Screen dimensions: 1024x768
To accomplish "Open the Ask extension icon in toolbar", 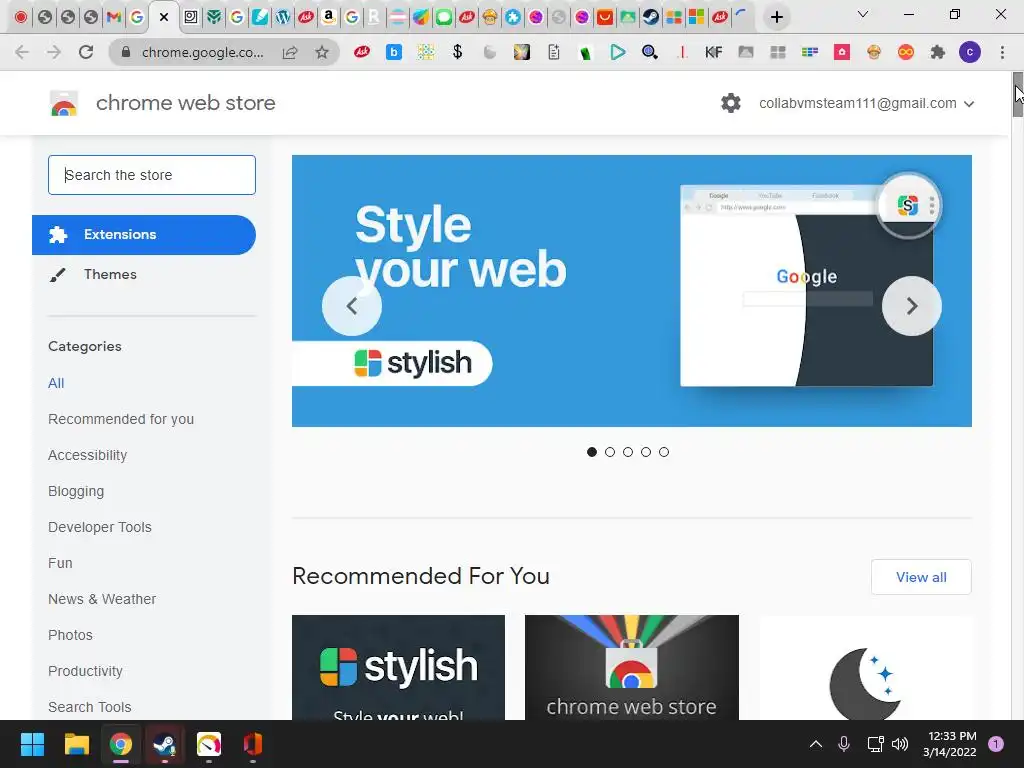I will click(x=362, y=52).
